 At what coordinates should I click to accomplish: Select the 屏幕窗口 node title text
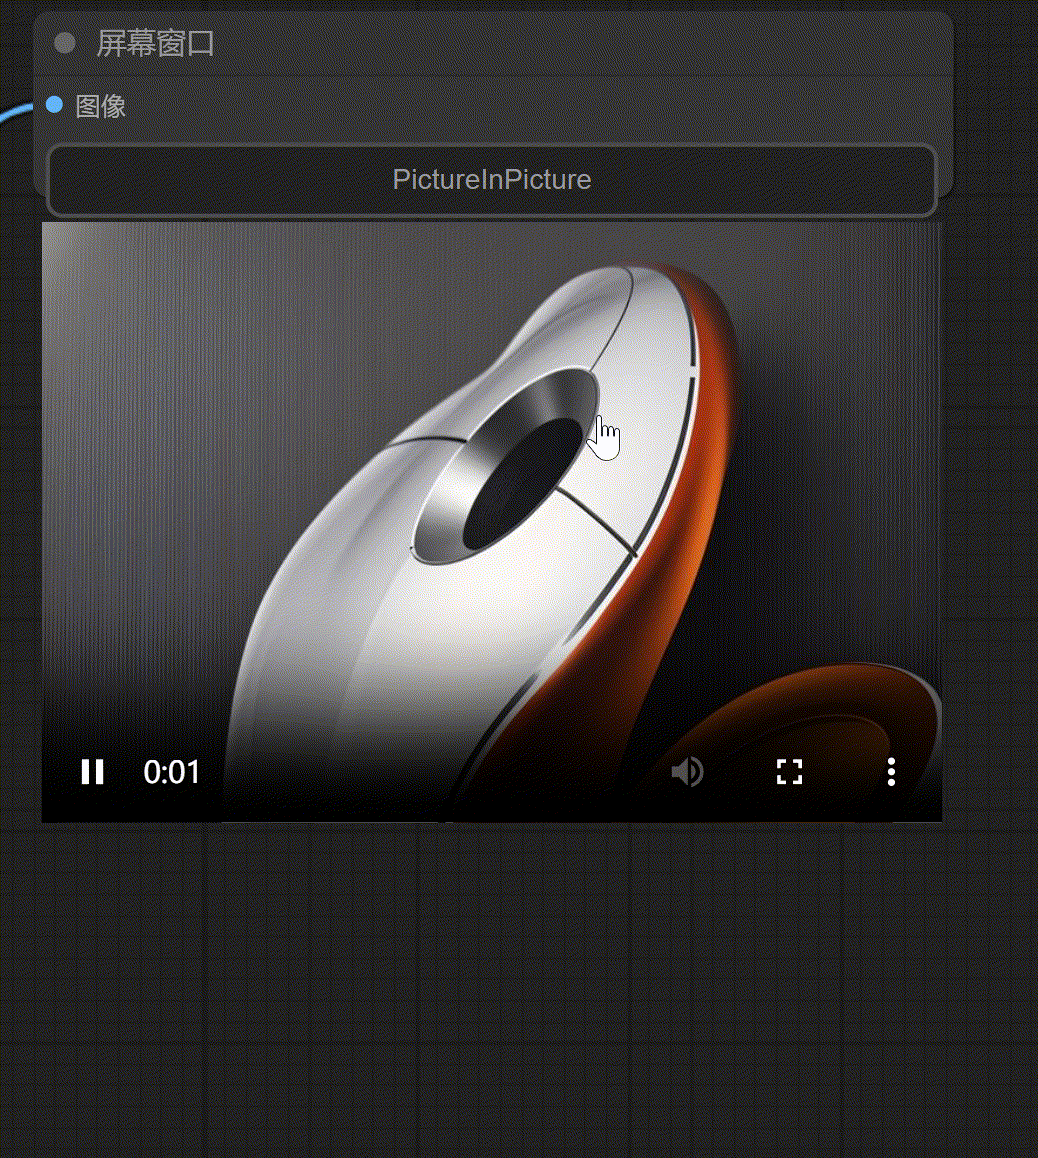coord(155,43)
